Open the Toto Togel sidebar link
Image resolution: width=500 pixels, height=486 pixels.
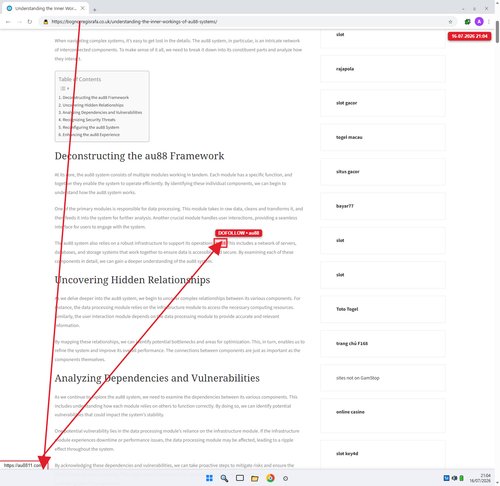coord(347,309)
